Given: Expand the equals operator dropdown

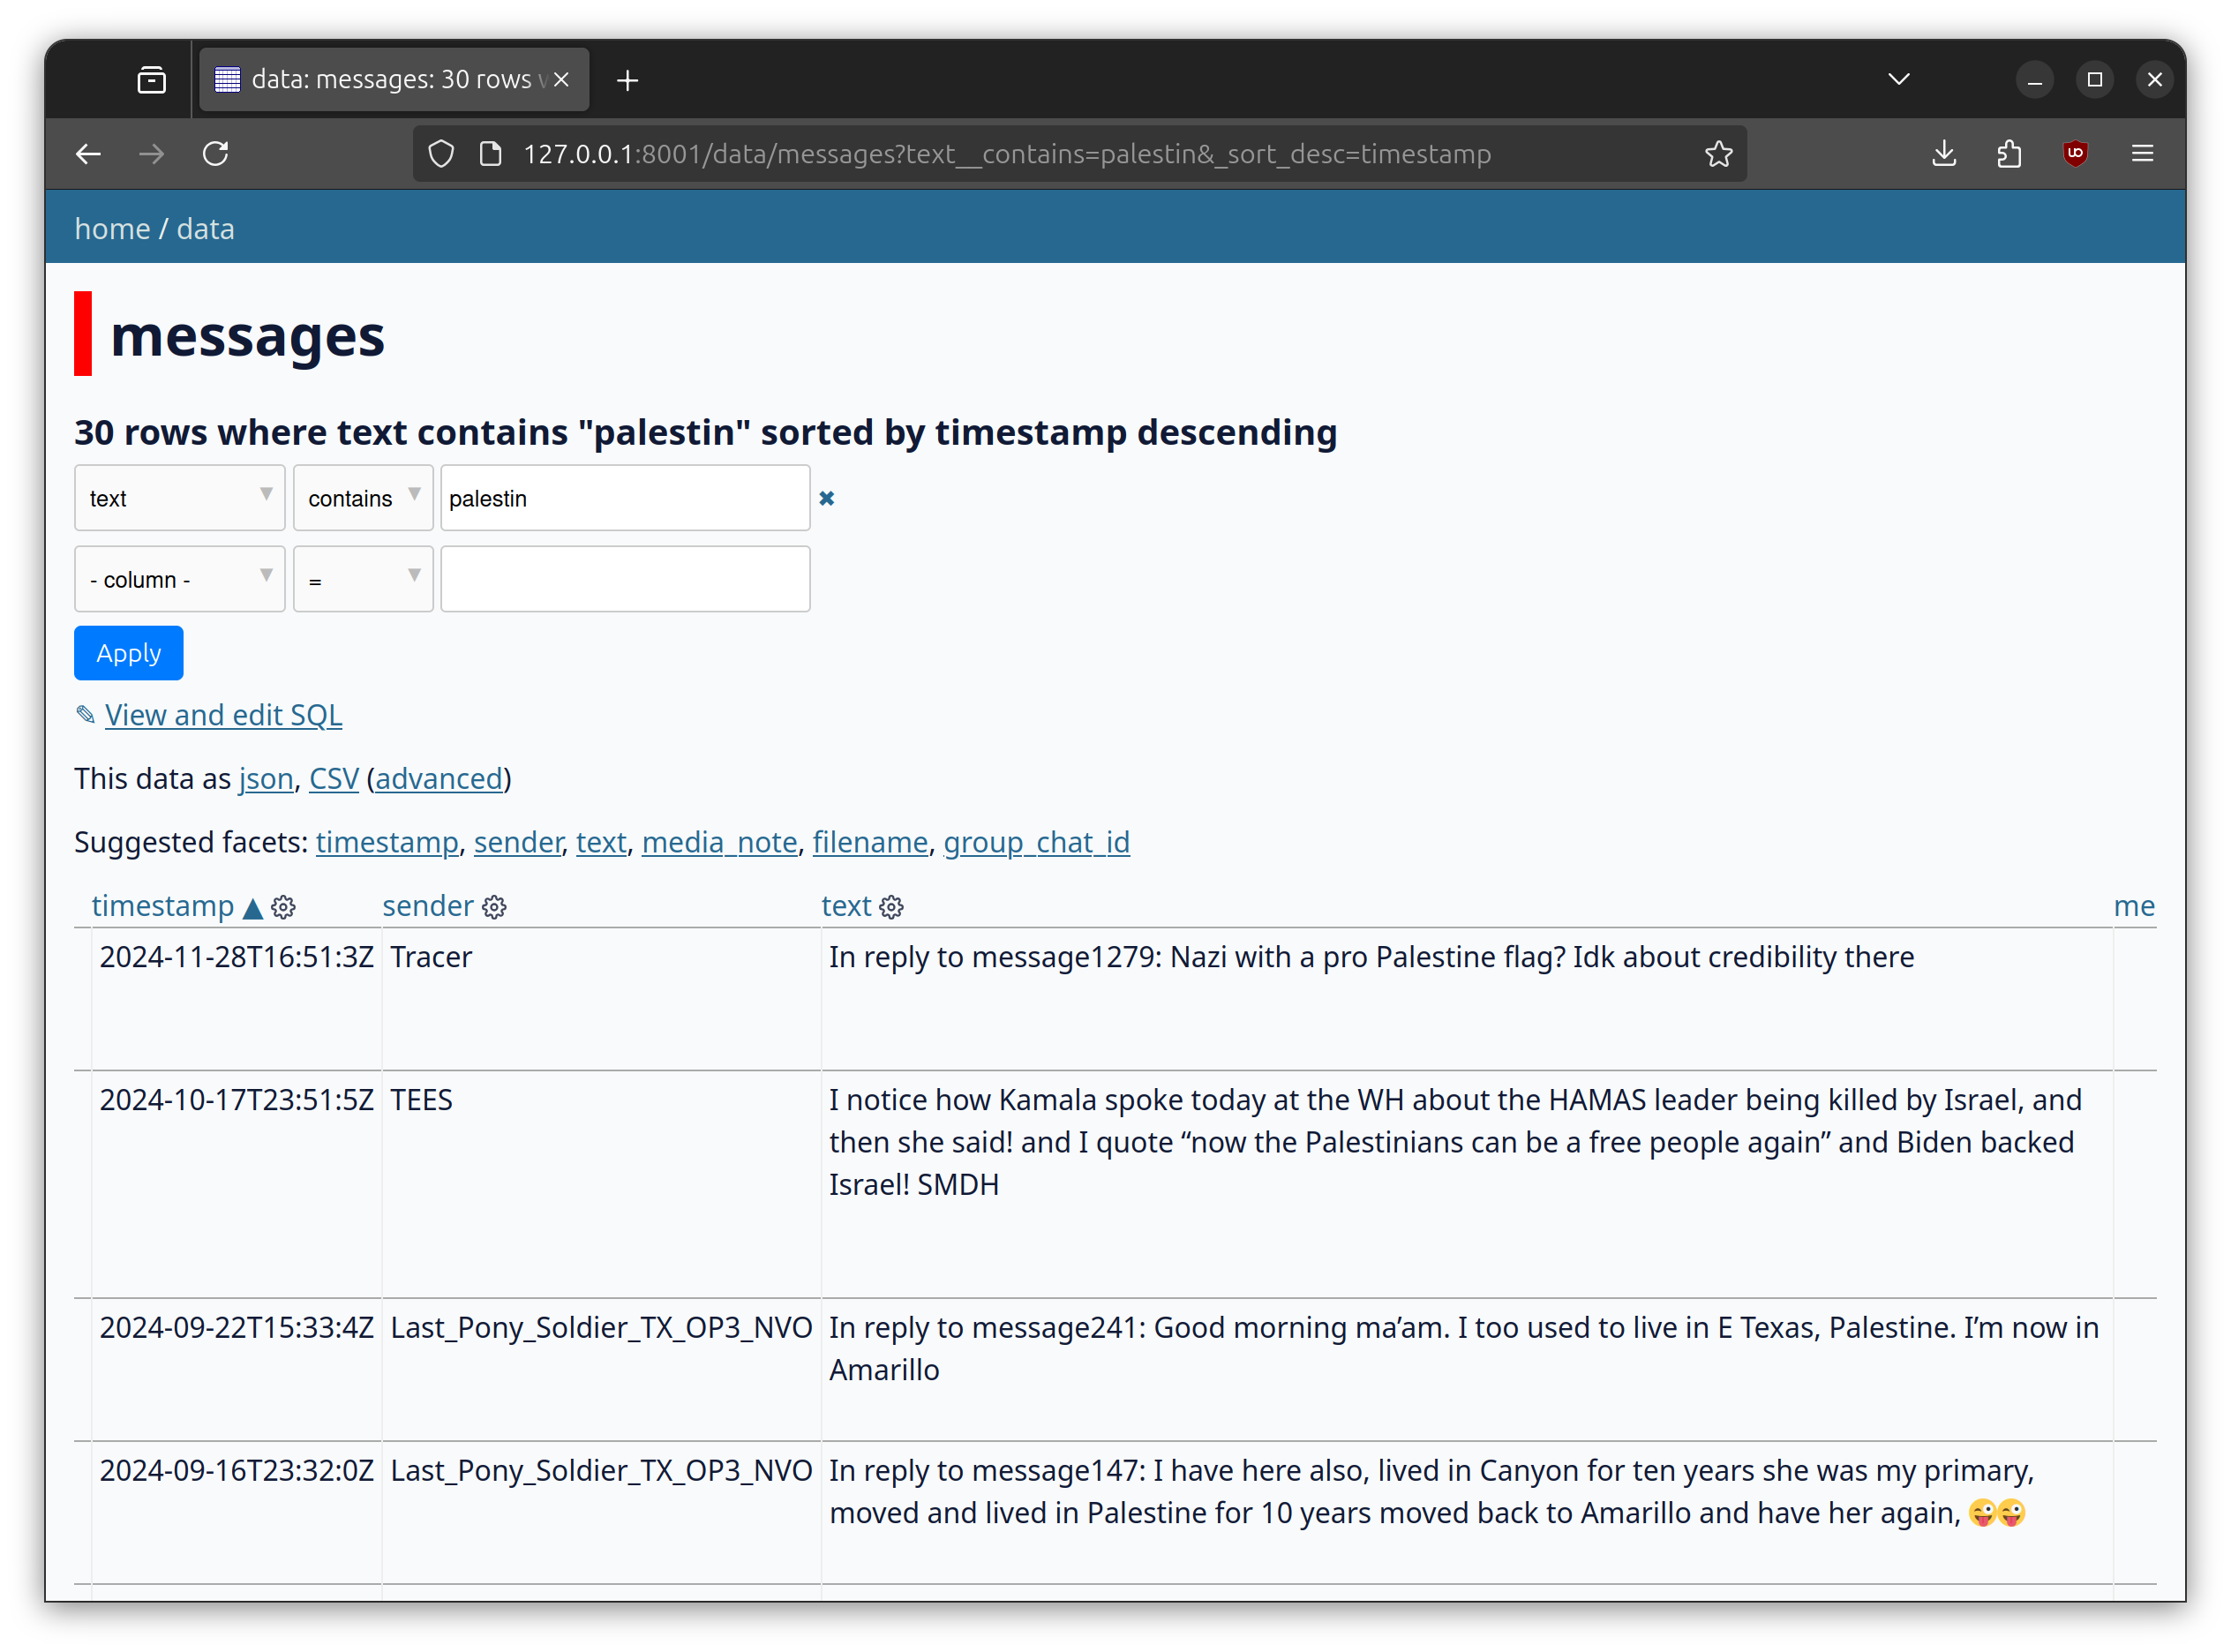Looking at the screenshot, I should click(363, 579).
